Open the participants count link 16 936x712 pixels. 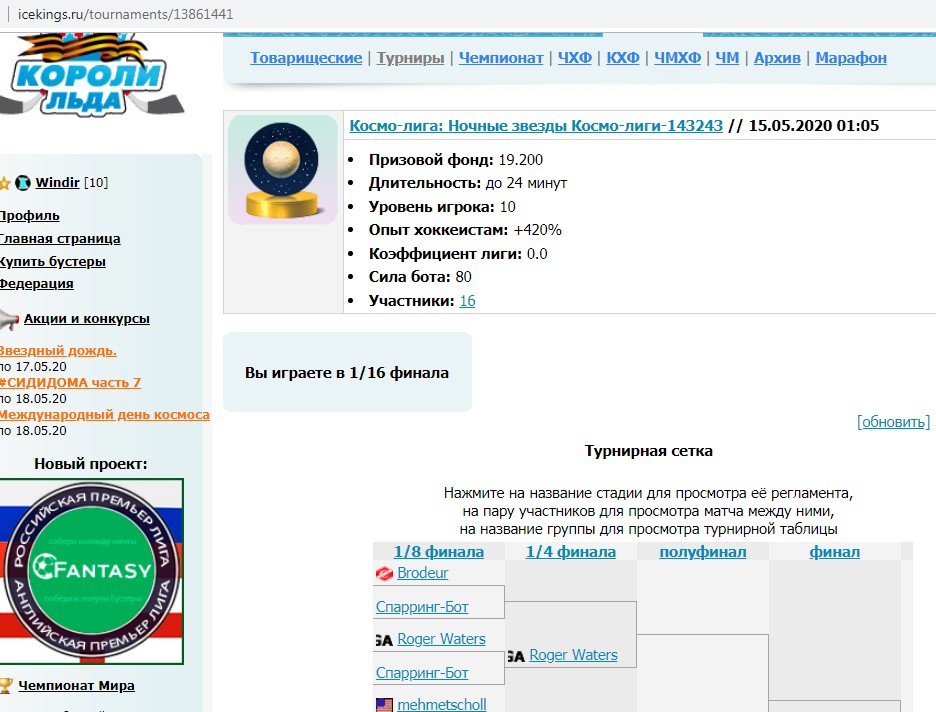(x=467, y=301)
